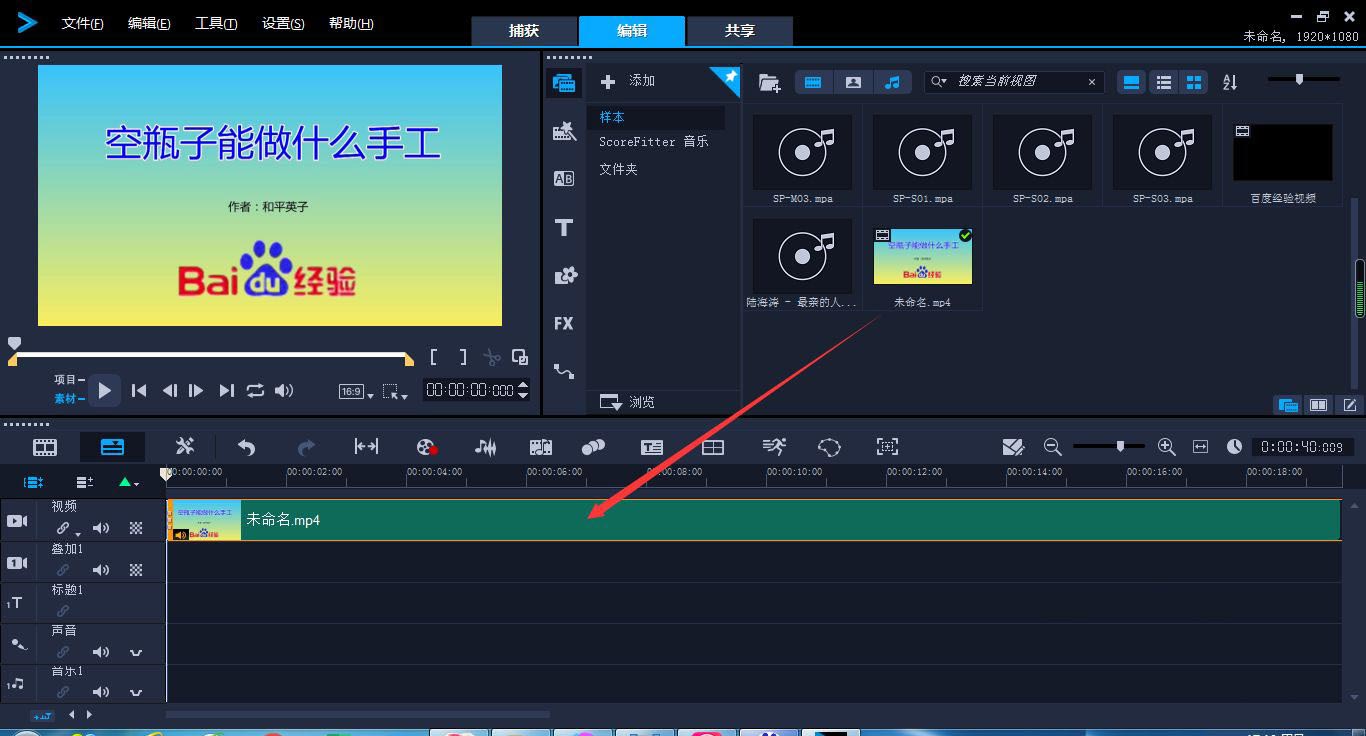Screen dimensions: 1366x736
Task: Zoom out the timeline with magnifier minus
Action: pos(1052,447)
